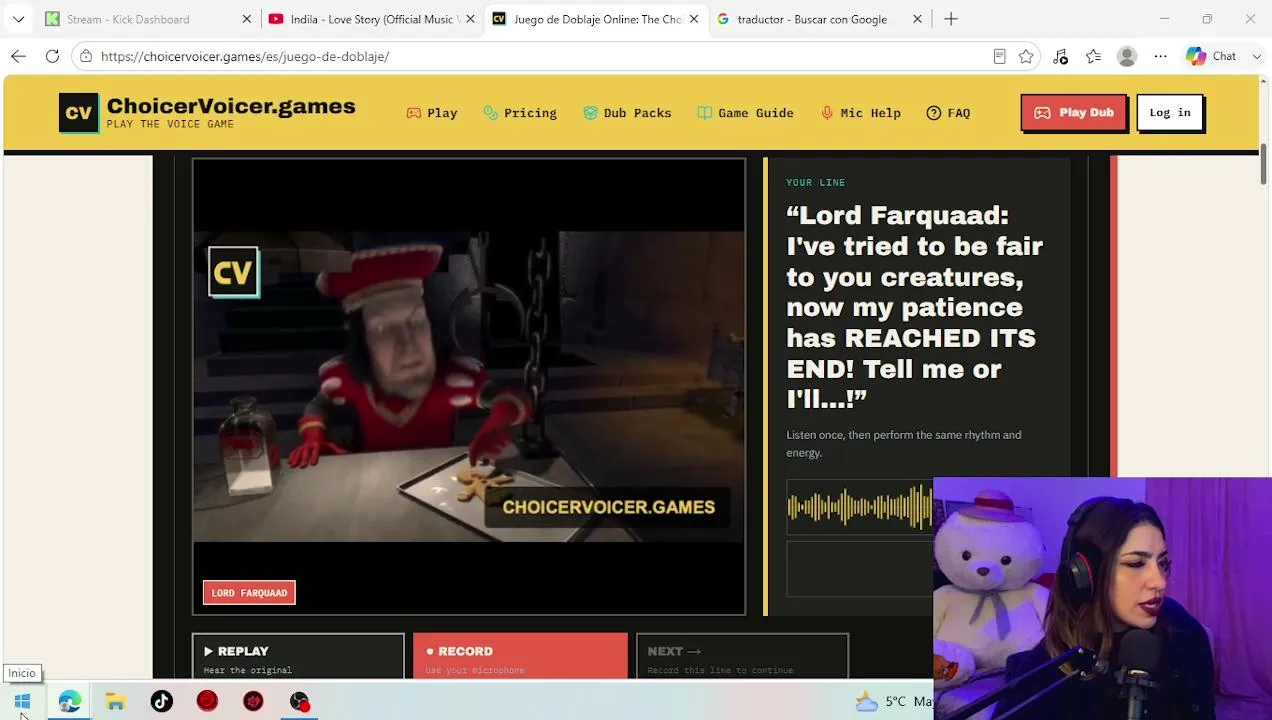The width and height of the screenshot is (1272, 720).
Task: Click the Log in button
Action: click(1170, 113)
